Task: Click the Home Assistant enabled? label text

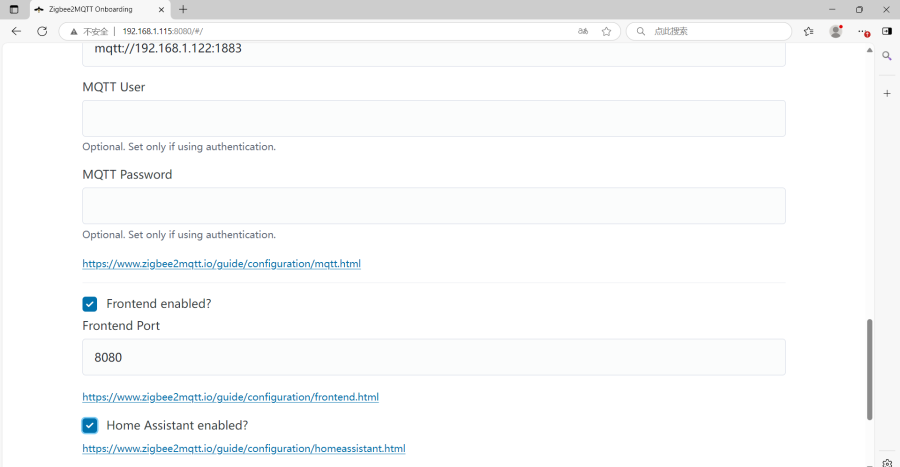Action: pos(177,425)
